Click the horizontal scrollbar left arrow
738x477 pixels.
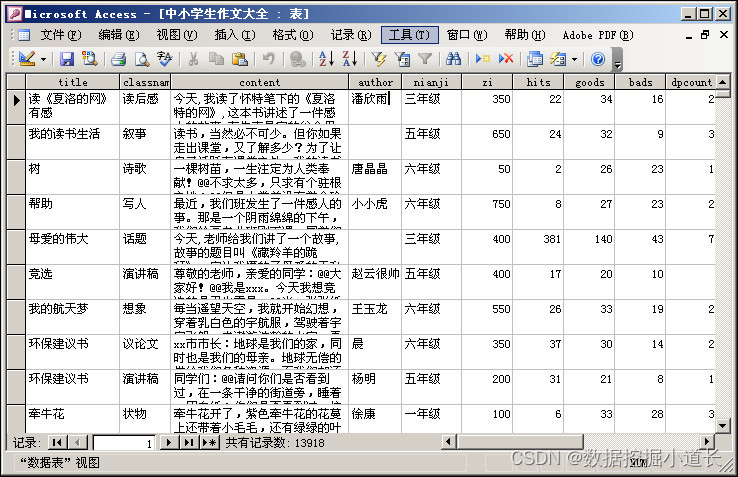448,442
